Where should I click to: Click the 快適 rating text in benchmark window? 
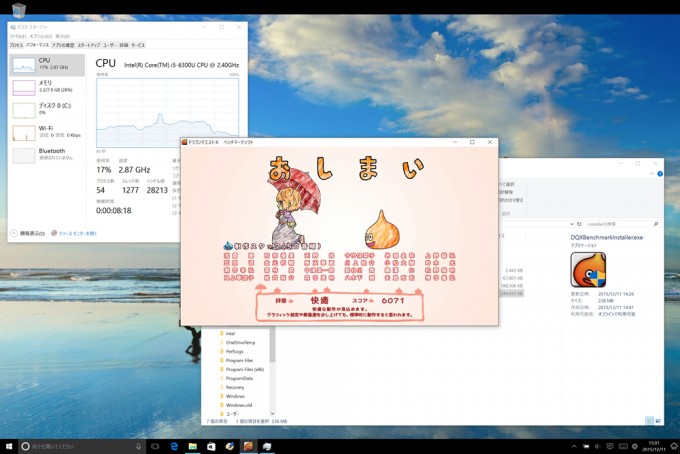320,300
